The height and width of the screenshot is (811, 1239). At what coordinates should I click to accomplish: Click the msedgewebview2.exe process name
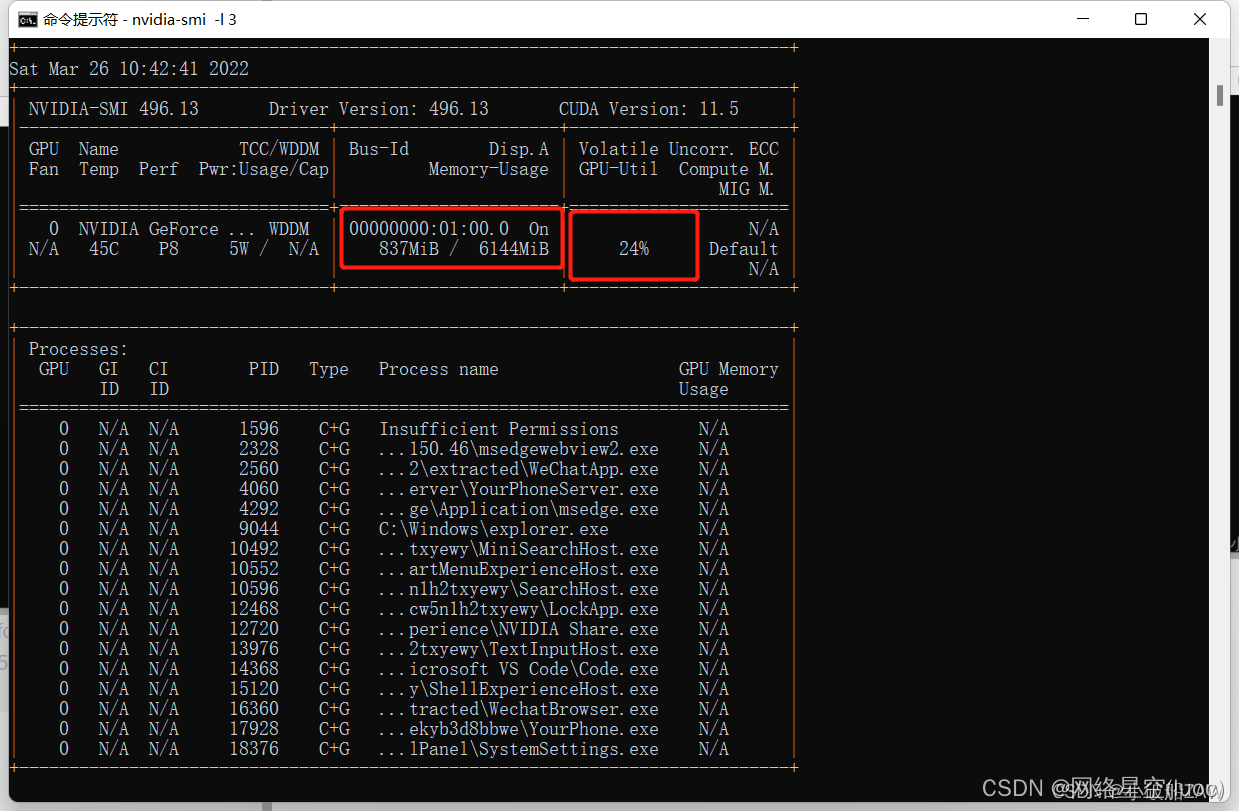[519, 449]
